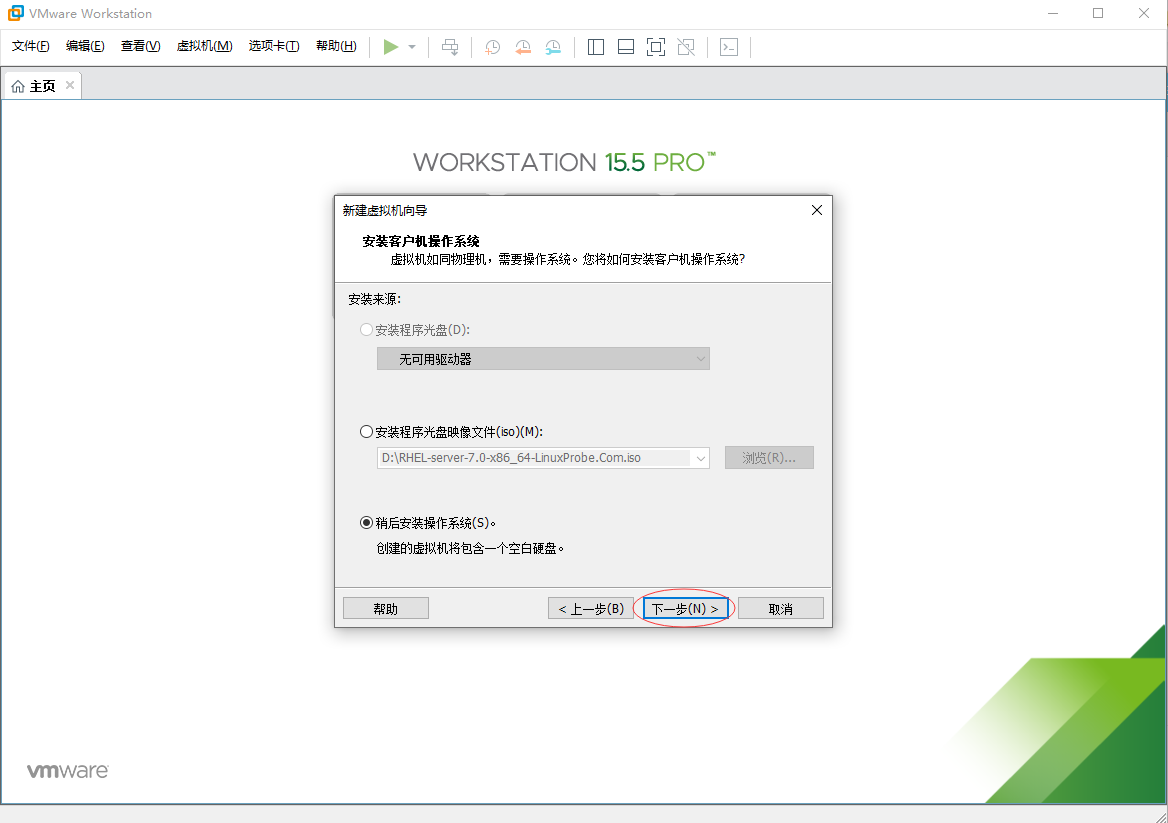The height and width of the screenshot is (823, 1168).
Task: Click Send Ctrl+Alt+Del toolbar icon
Action: tap(450, 47)
